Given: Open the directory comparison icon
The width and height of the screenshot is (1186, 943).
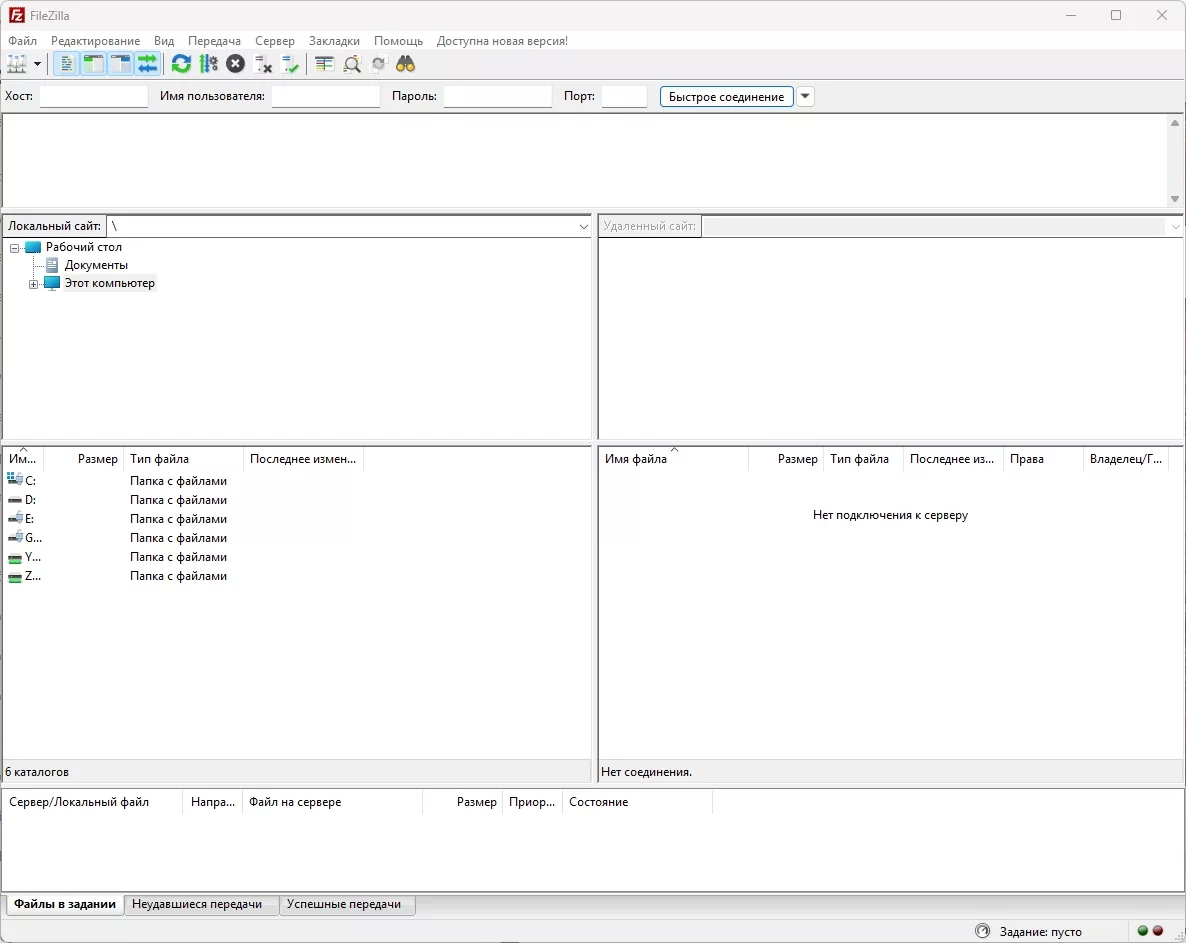Looking at the screenshot, I should click(x=352, y=64).
